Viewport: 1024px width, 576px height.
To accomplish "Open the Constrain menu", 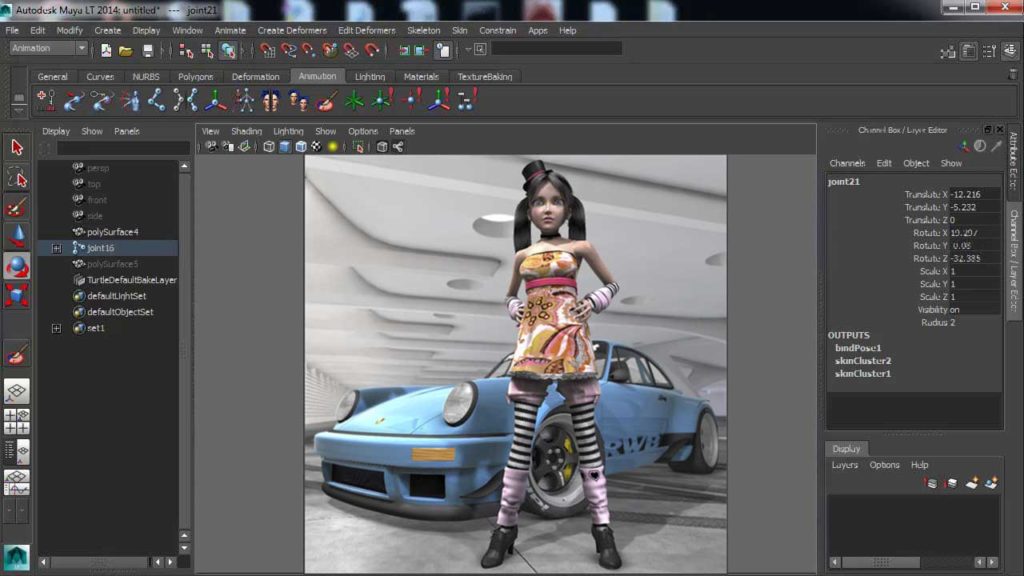I will click(x=497, y=31).
